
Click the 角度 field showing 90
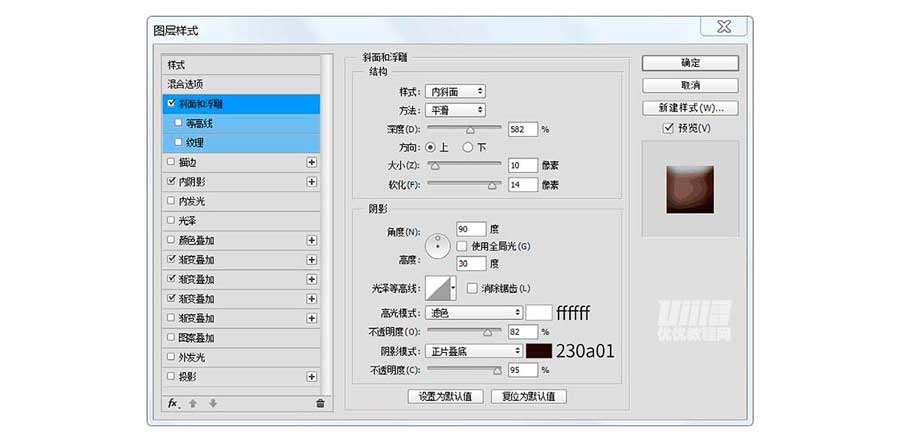(471, 229)
